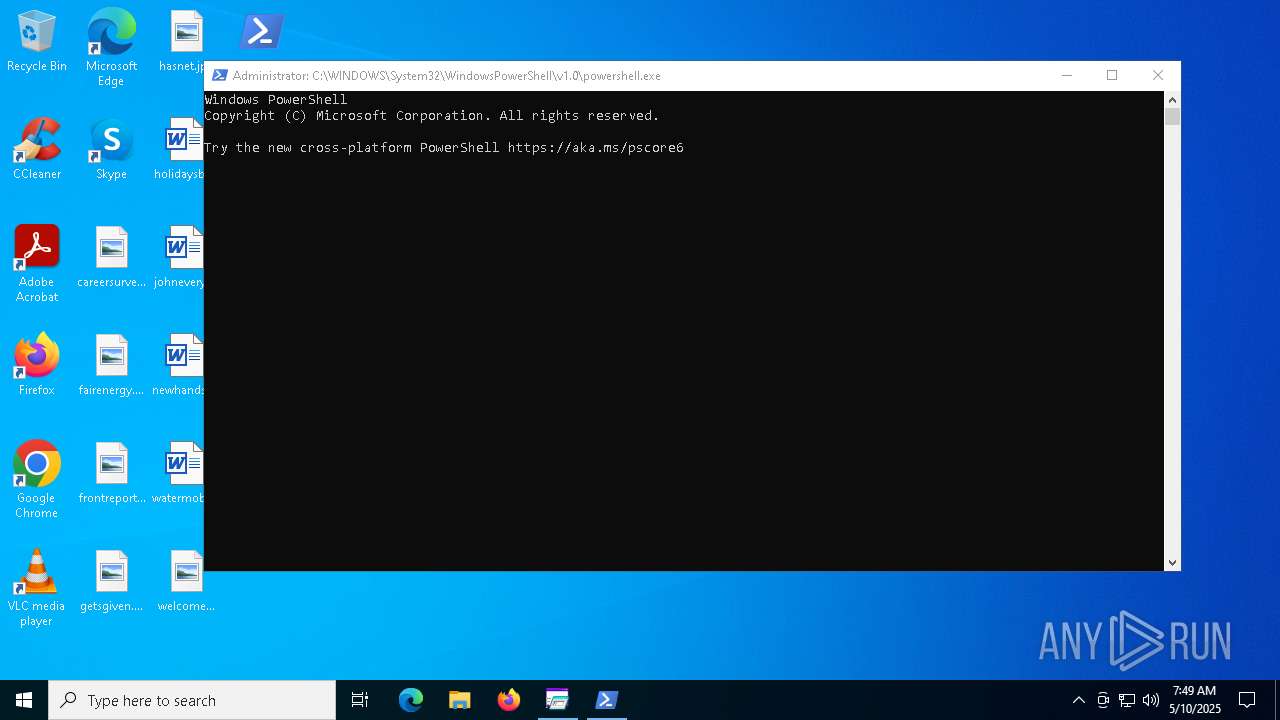Click the taskbar search box
Screen dimensions: 1280x720
192,700
